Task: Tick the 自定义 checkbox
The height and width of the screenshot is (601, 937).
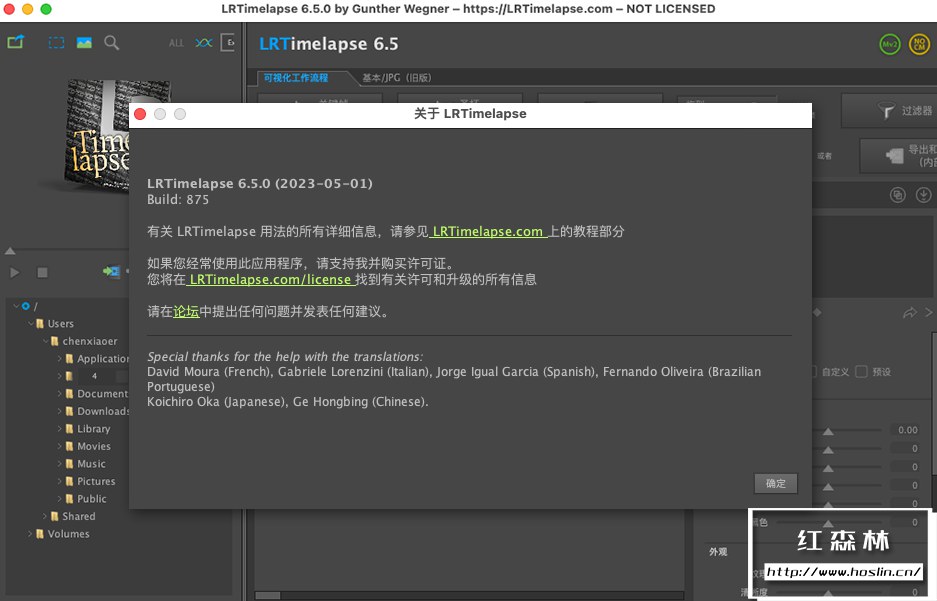Action: 814,372
